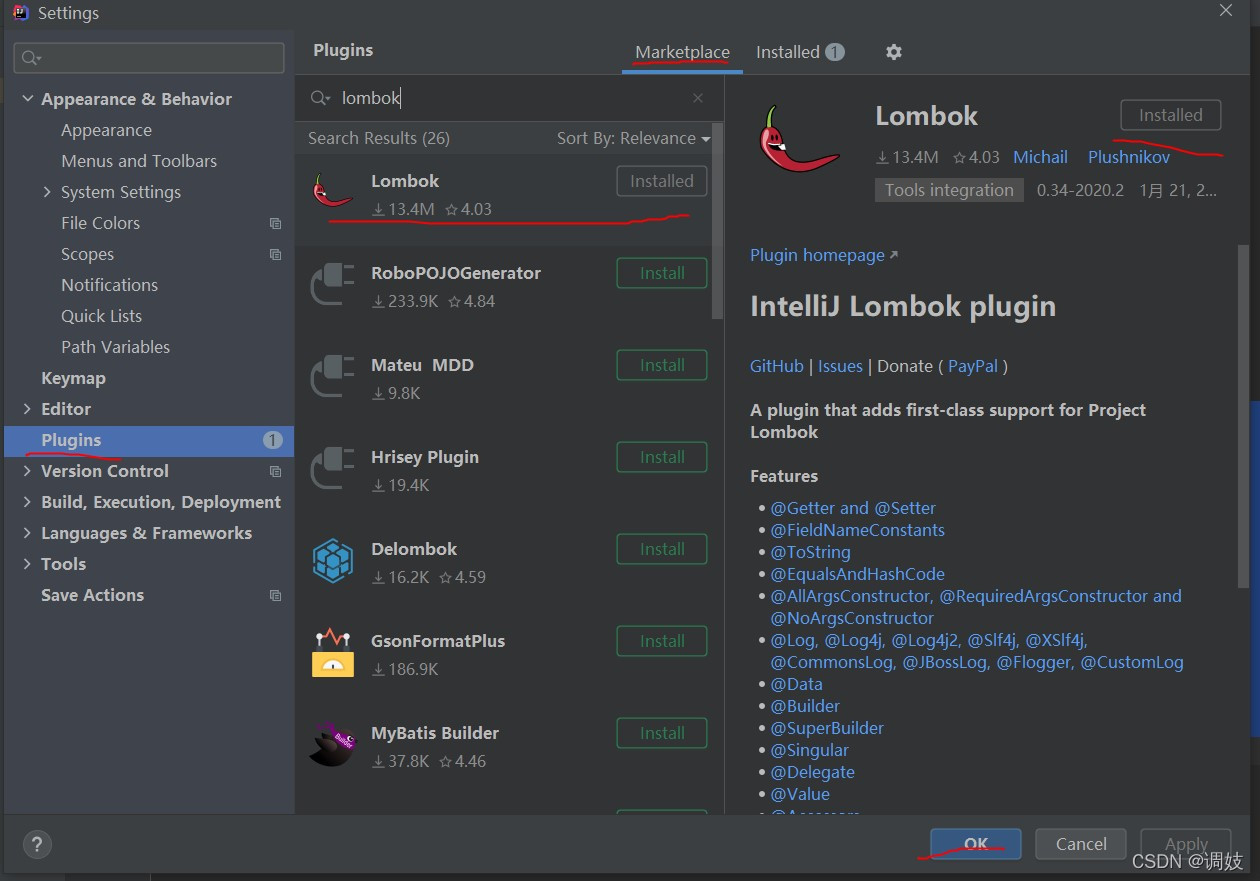The height and width of the screenshot is (881, 1260).
Task: Install the GsonFormatPlus plugin
Action: point(662,641)
